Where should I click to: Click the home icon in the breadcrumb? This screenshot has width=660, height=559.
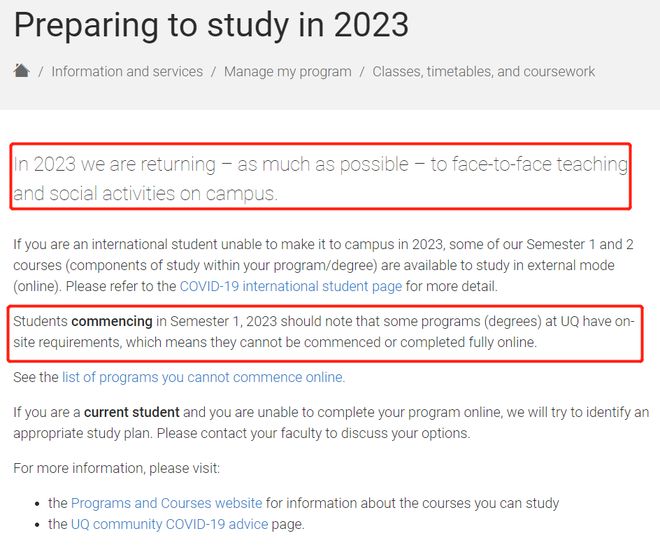(21, 70)
